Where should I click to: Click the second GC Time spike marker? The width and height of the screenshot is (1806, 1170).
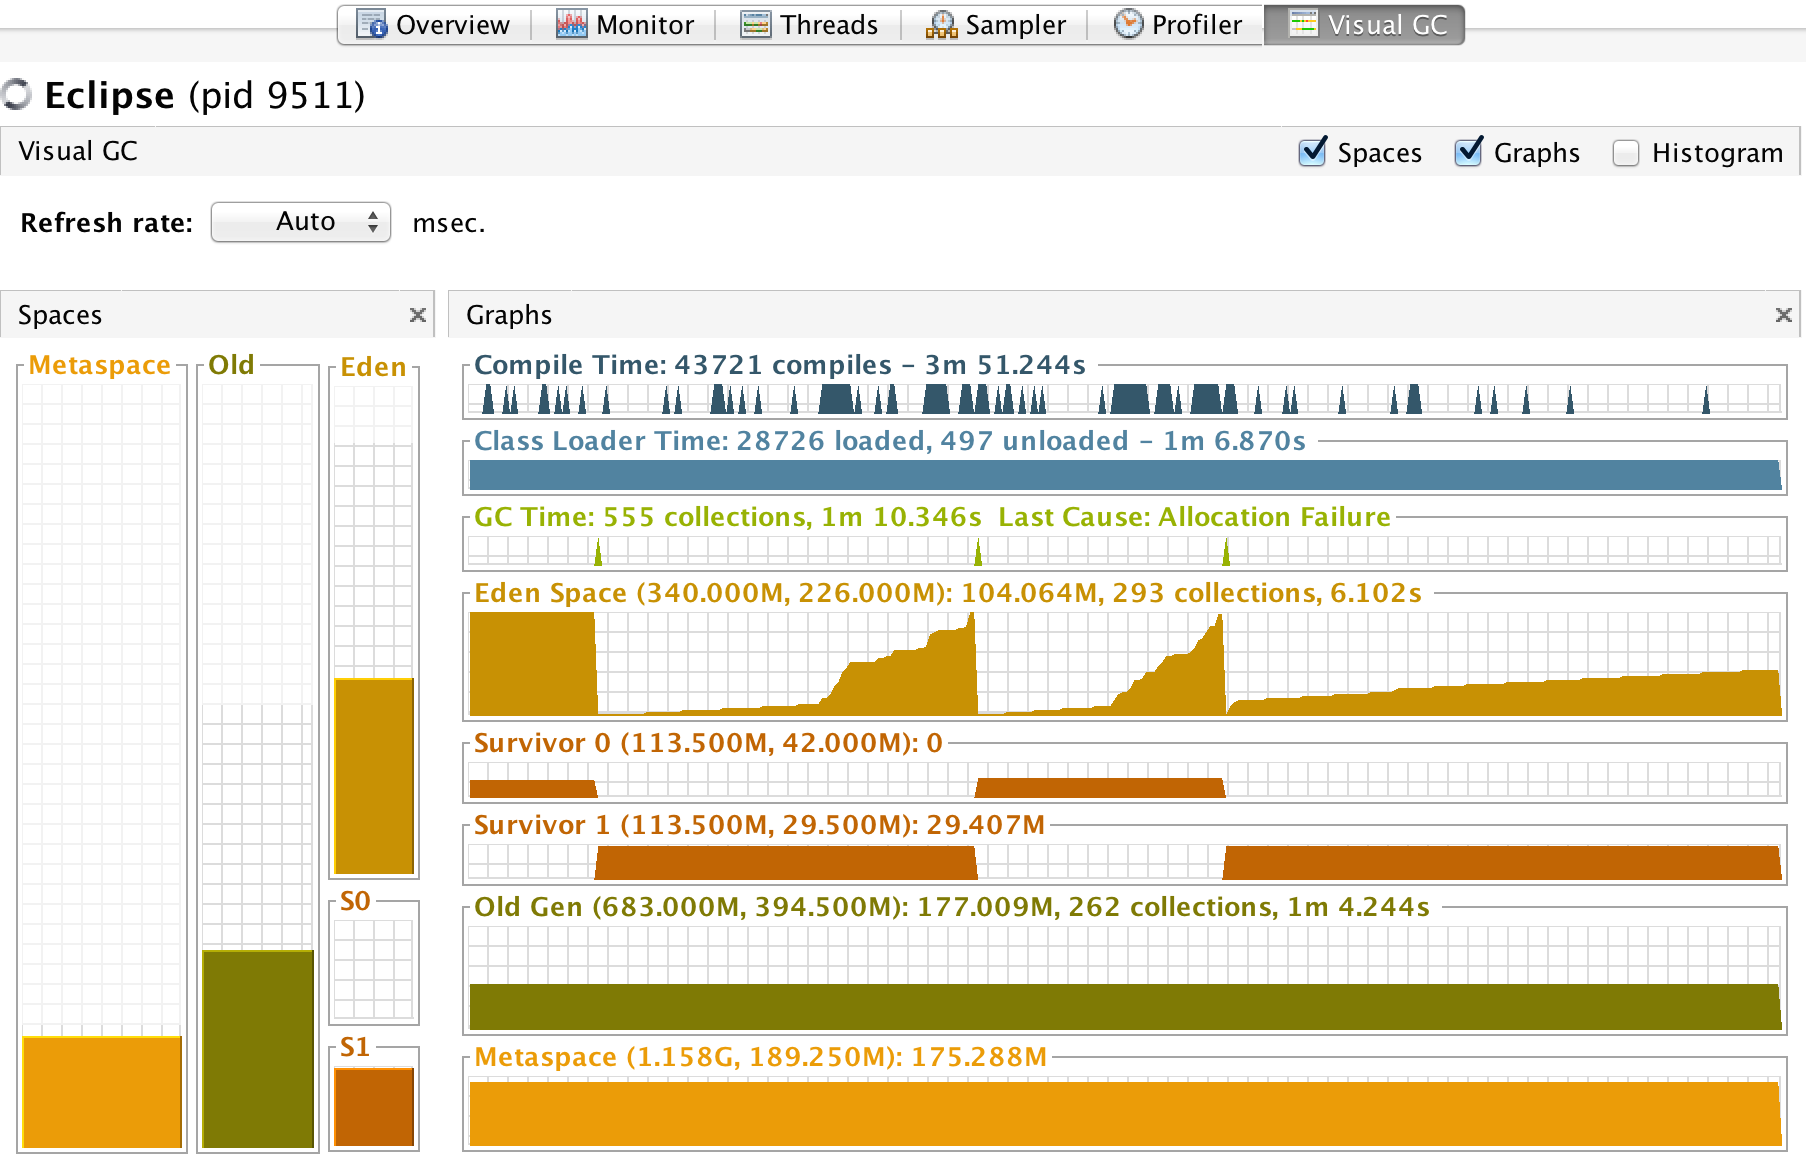coord(978,552)
